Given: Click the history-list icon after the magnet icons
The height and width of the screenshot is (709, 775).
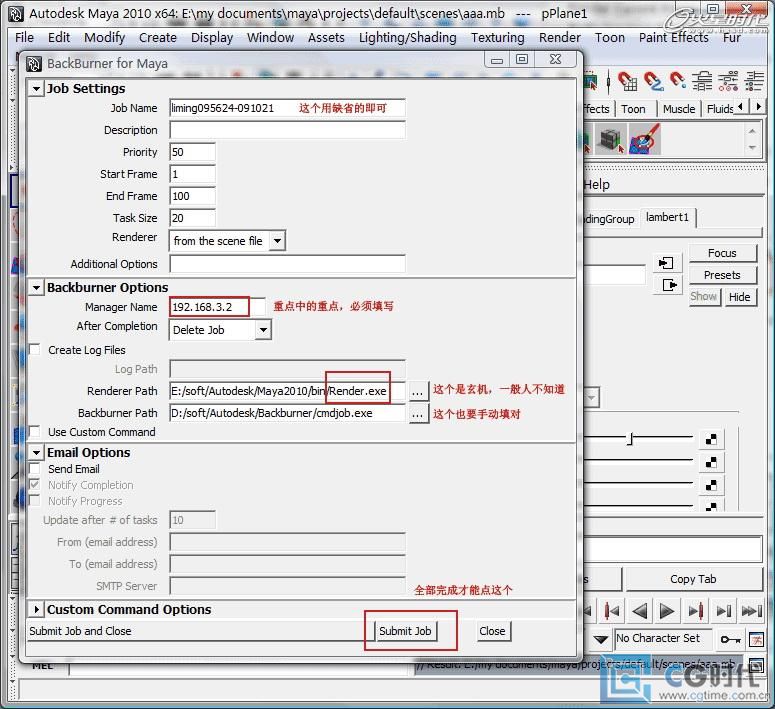Looking at the screenshot, I should point(702,81).
